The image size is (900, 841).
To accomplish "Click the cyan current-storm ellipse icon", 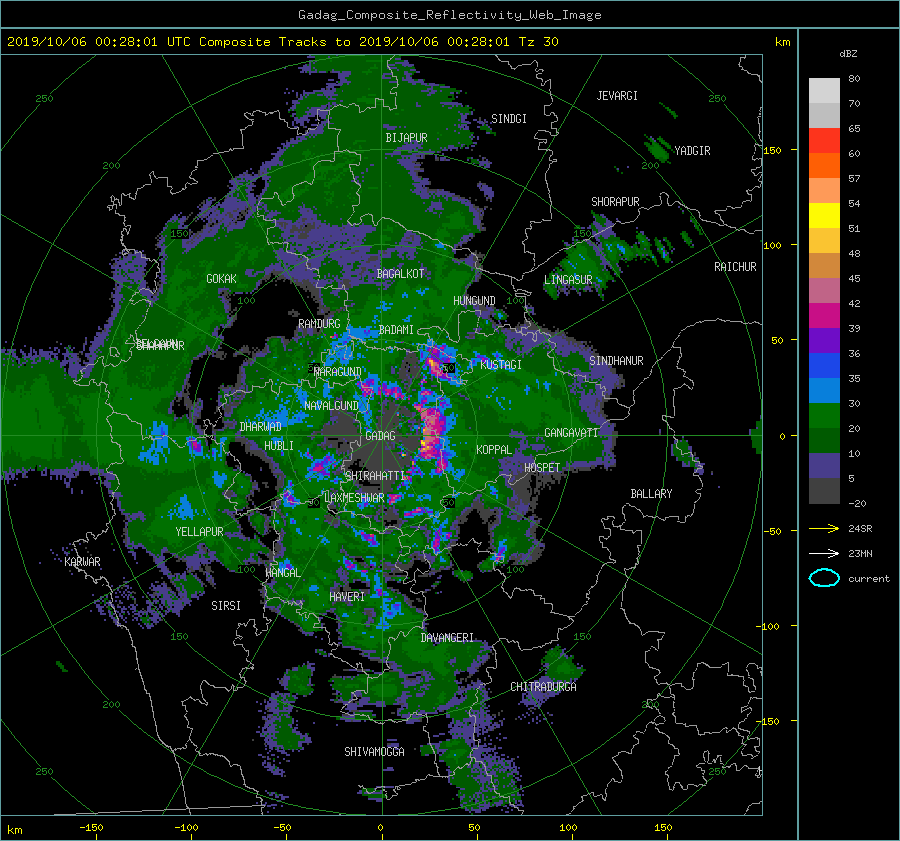I will [824, 578].
